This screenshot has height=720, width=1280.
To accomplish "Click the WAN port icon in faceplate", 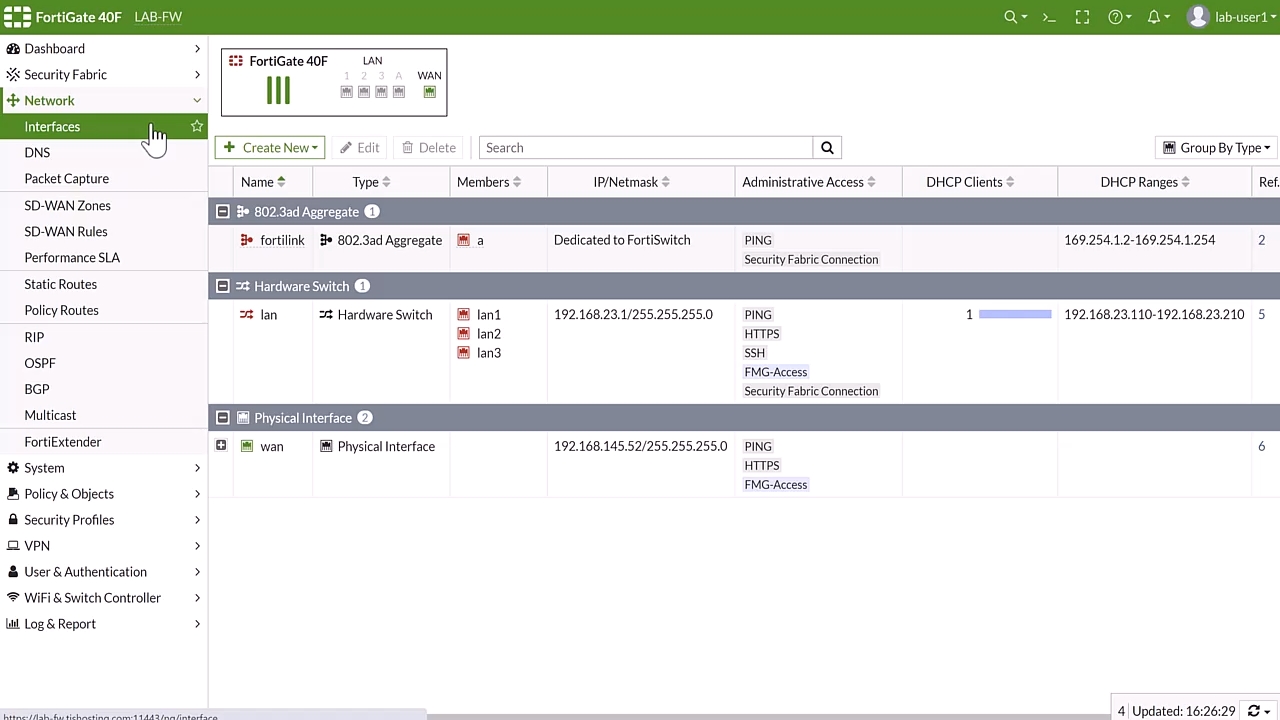I will [430, 92].
